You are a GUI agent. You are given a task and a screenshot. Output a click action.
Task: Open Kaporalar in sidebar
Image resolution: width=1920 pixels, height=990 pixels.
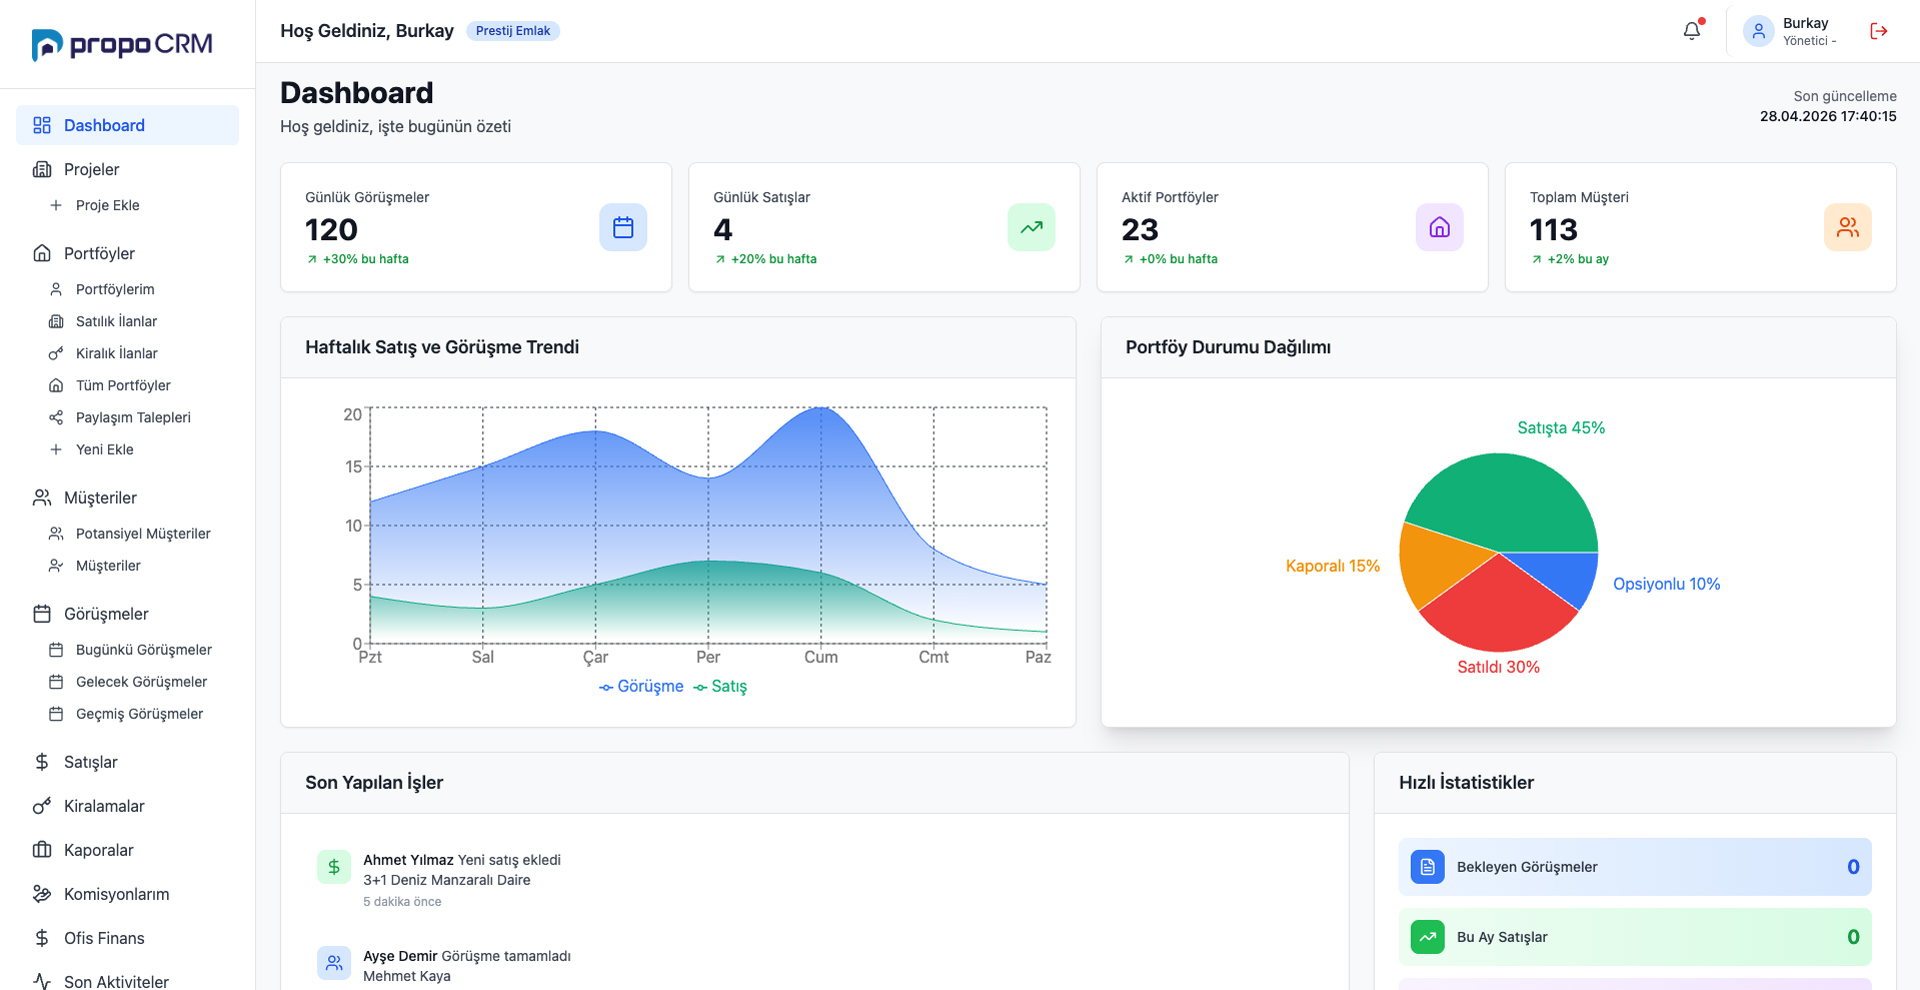(x=127, y=849)
